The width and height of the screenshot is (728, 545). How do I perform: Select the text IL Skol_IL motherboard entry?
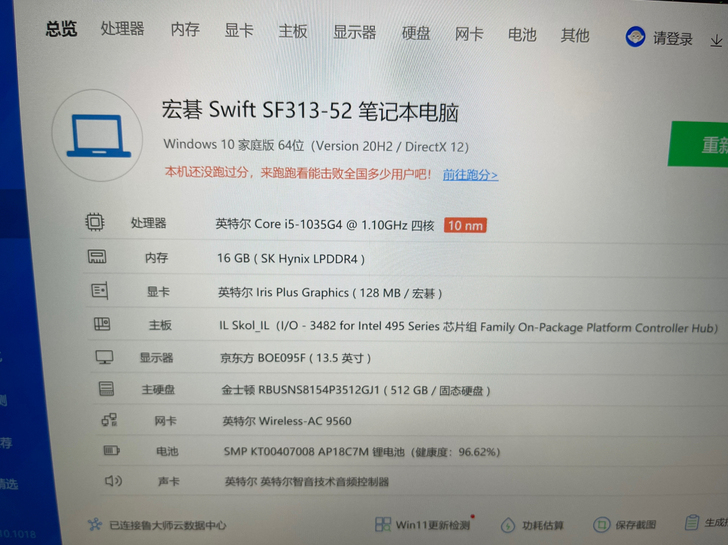pyautogui.click(x=468, y=327)
